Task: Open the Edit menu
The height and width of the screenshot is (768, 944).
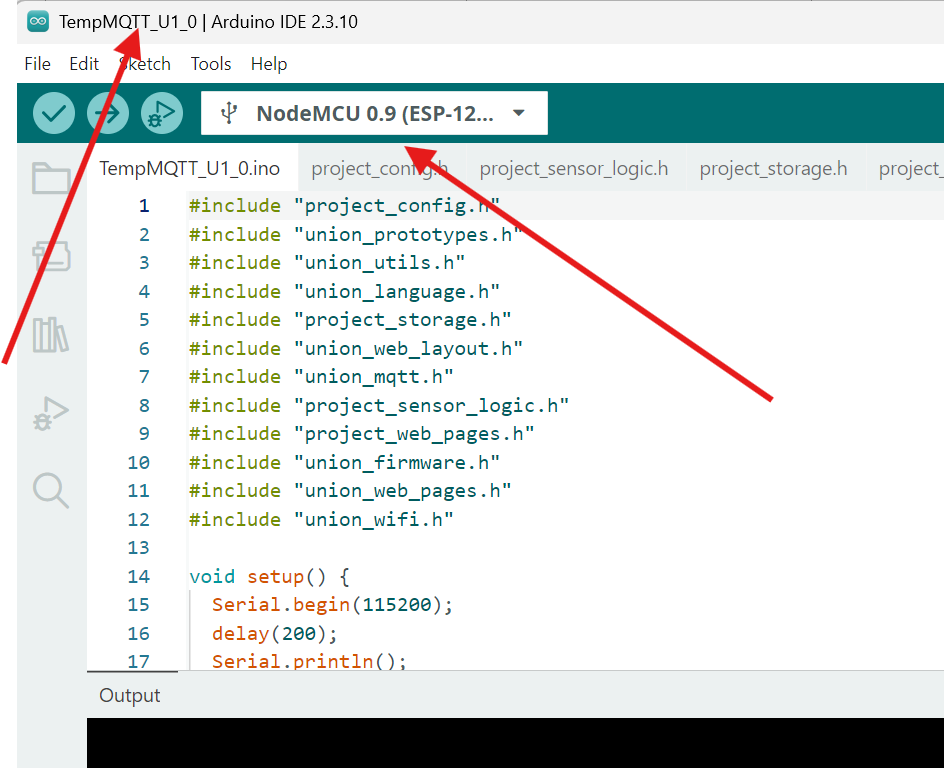Action: click(x=84, y=64)
